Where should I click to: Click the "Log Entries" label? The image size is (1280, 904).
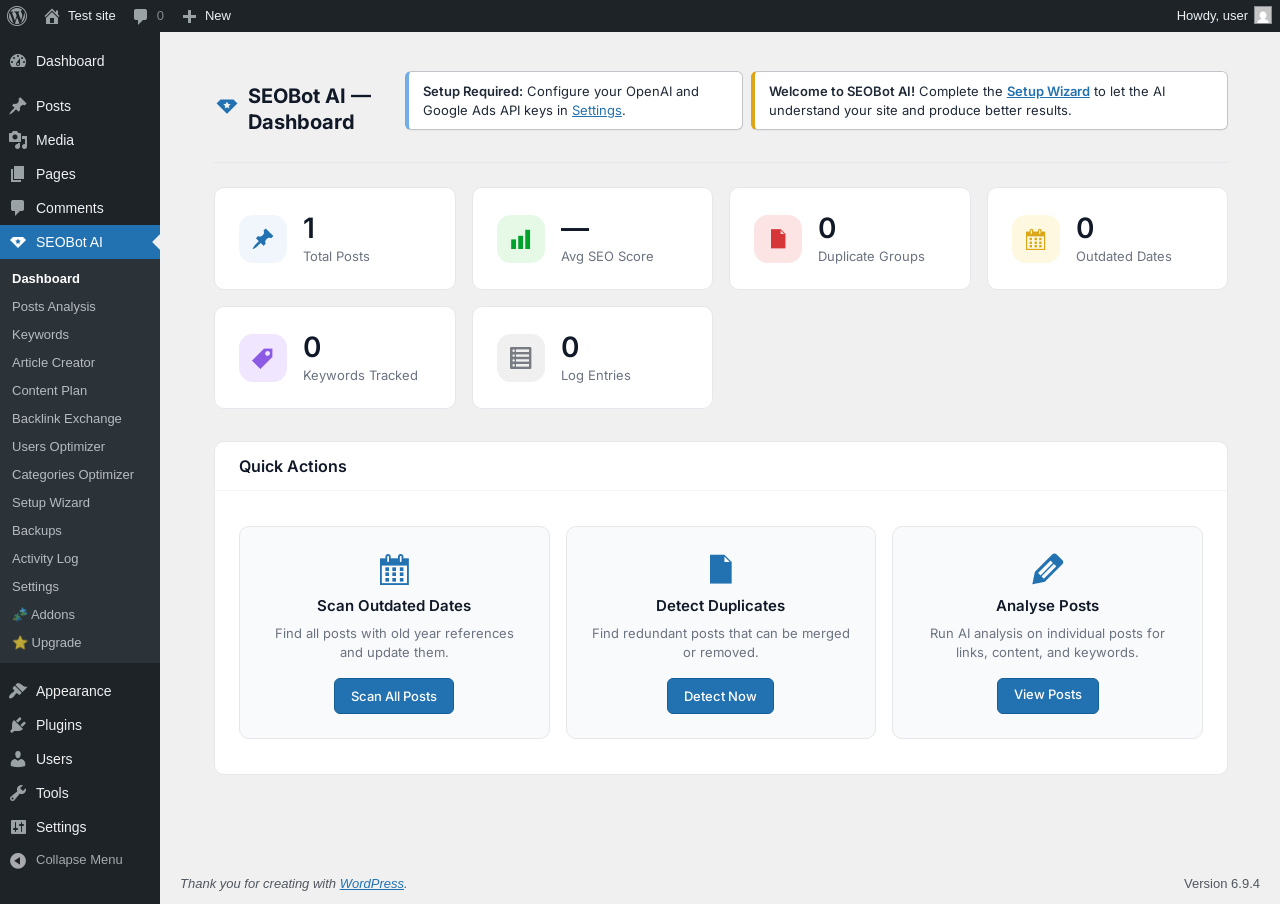point(596,376)
